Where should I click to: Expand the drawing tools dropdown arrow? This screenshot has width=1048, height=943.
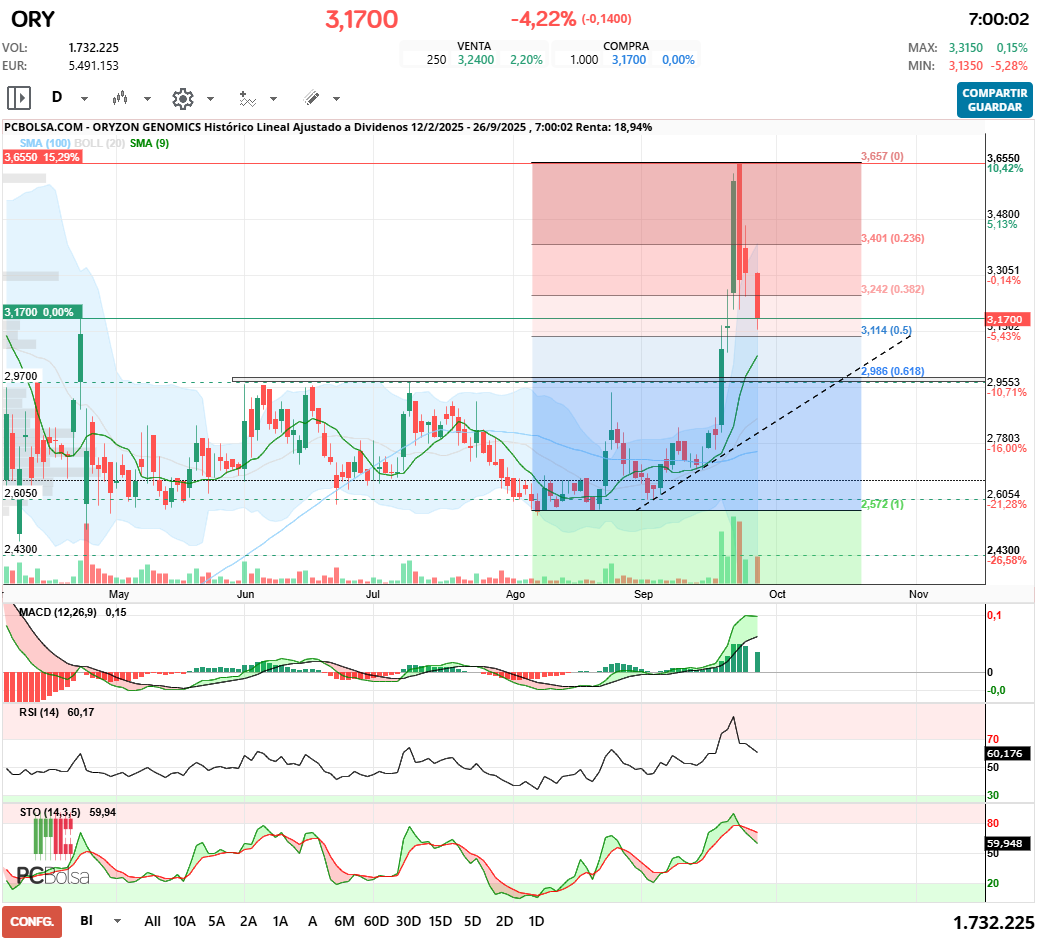click(336, 99)
